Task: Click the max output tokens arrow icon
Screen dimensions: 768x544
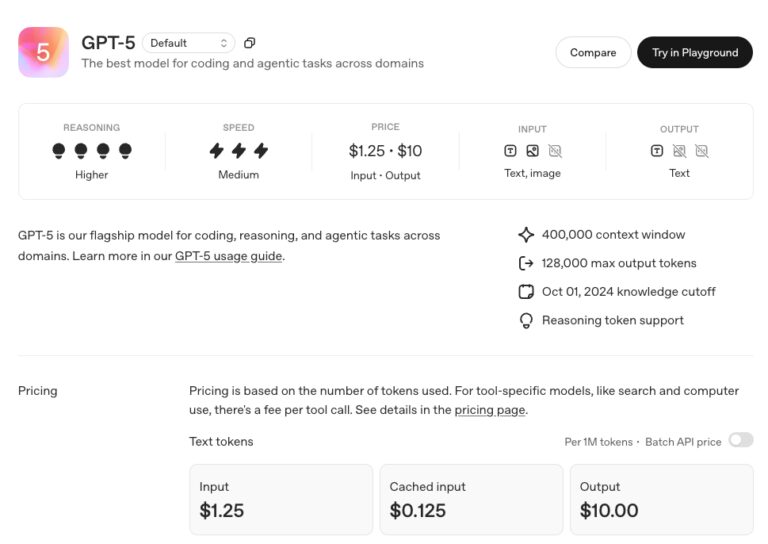Action: pos(526,264)
